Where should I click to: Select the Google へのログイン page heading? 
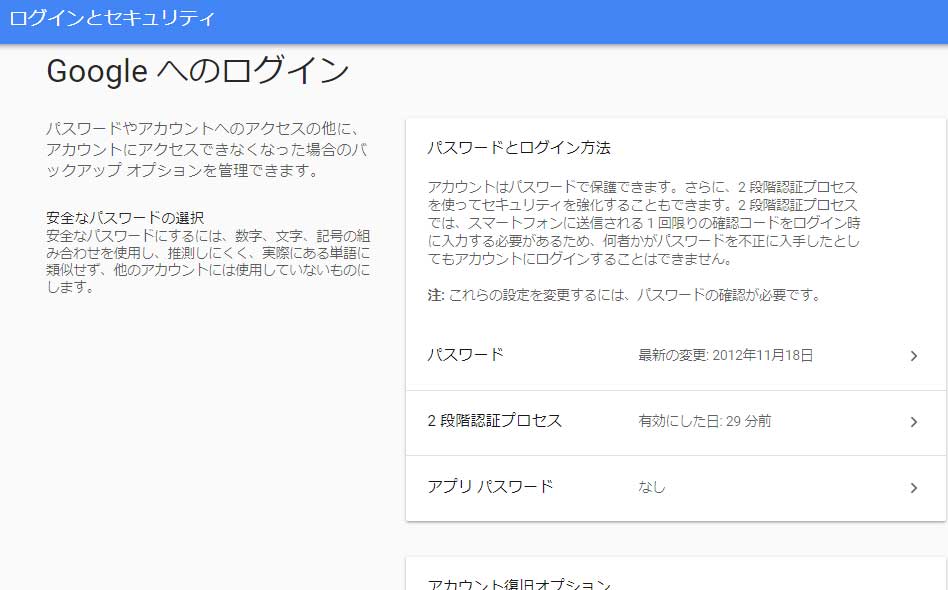198,72
